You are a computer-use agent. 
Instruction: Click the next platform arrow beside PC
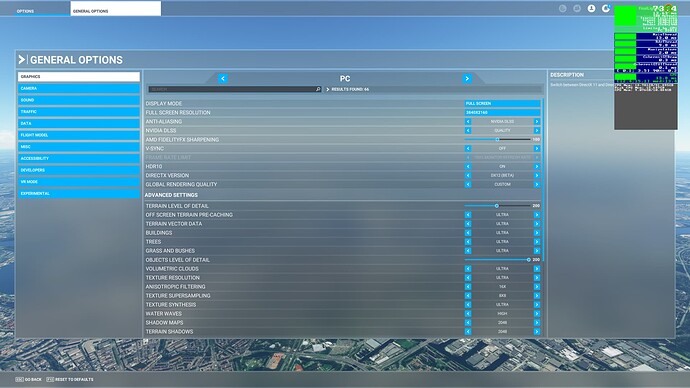point(467,79)
